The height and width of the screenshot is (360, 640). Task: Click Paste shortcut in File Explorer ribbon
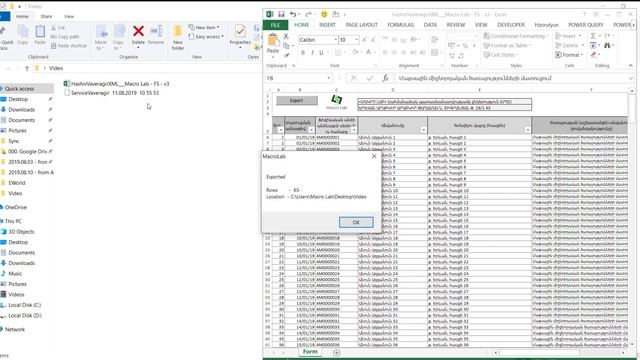click(x=69, y=46)
